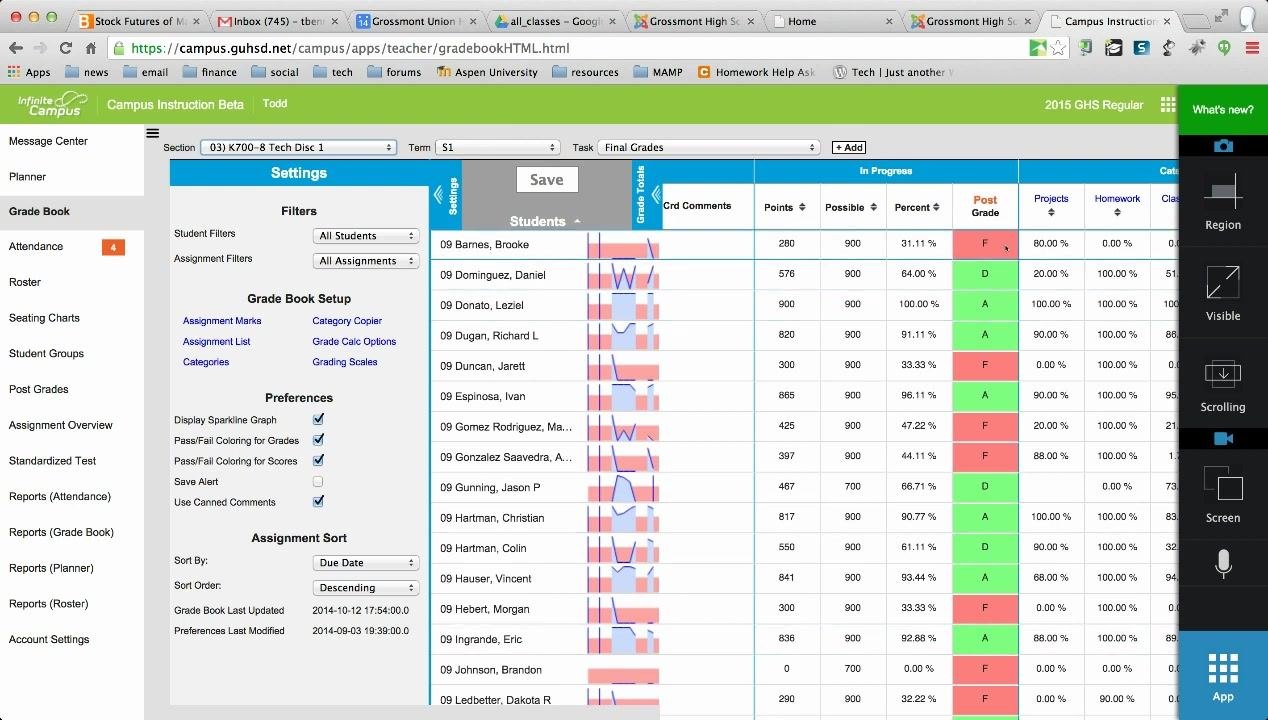Open Seating Charts in sidebar
Image resolution: width=1268 pixels, height=720 pixels.
(x=44, y=318)
